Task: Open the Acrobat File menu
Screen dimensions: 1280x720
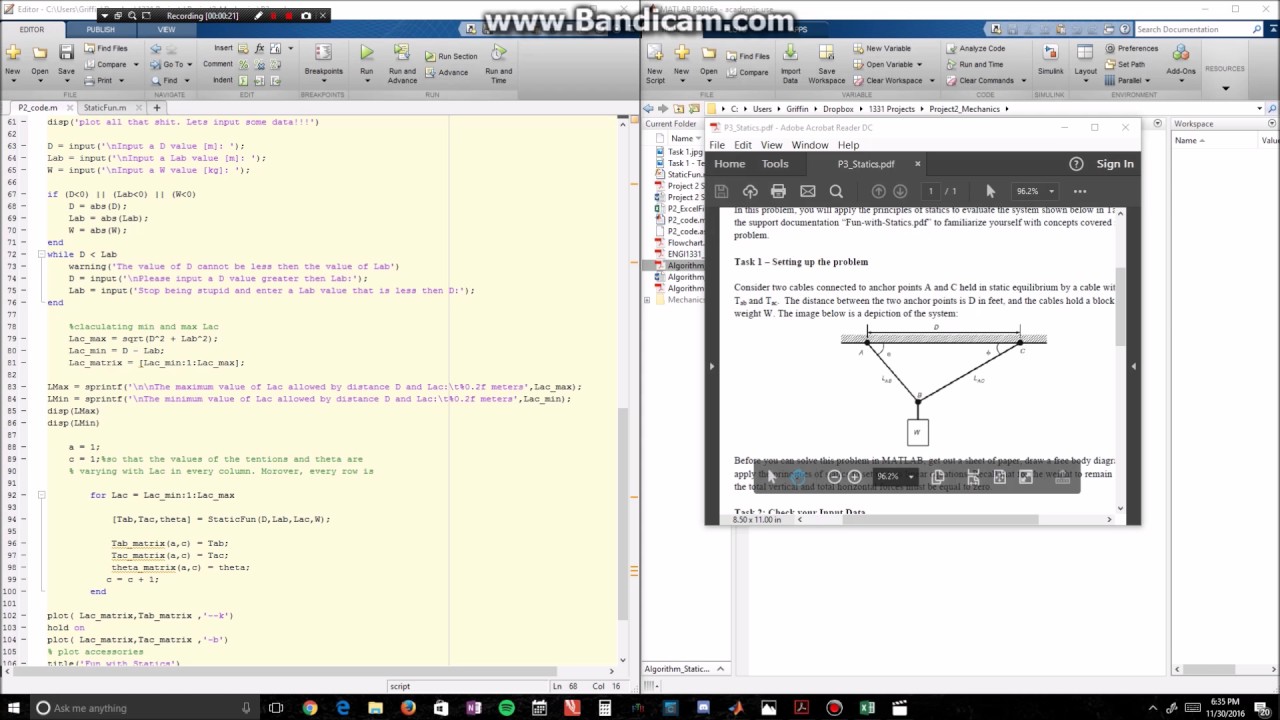Action: tap(717, 145)
